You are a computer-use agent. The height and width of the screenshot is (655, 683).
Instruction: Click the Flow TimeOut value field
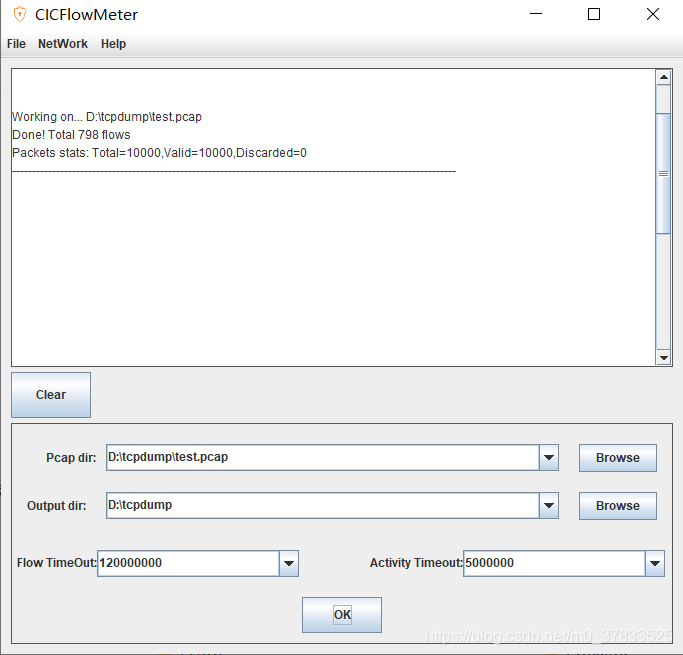[188, 563]
